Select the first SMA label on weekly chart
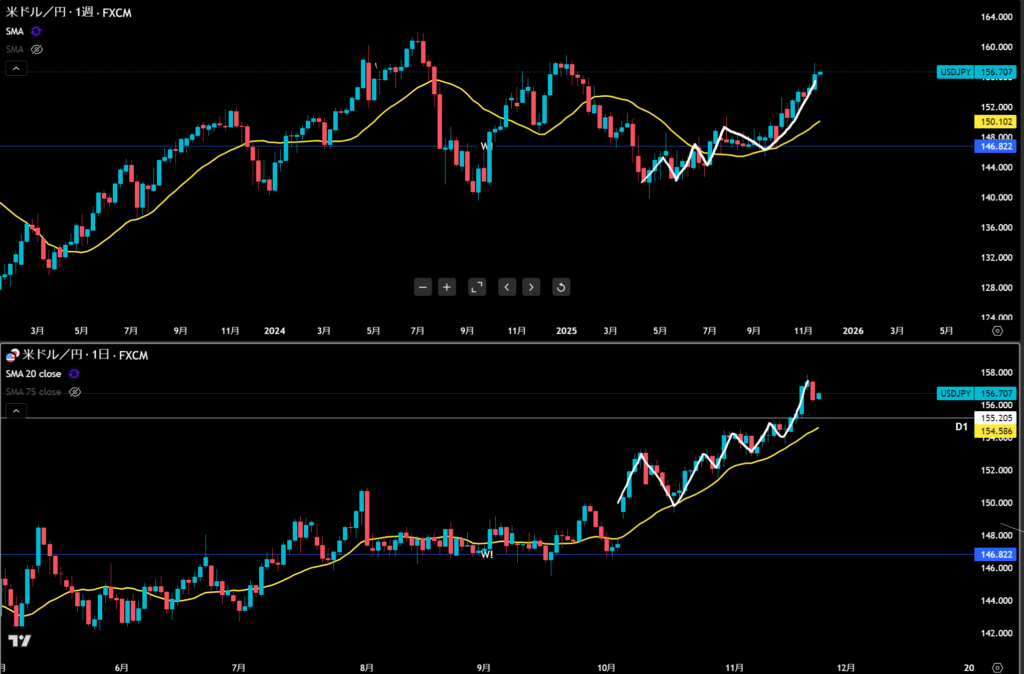This screenshot has height=674, width=1024. point(13,31)
